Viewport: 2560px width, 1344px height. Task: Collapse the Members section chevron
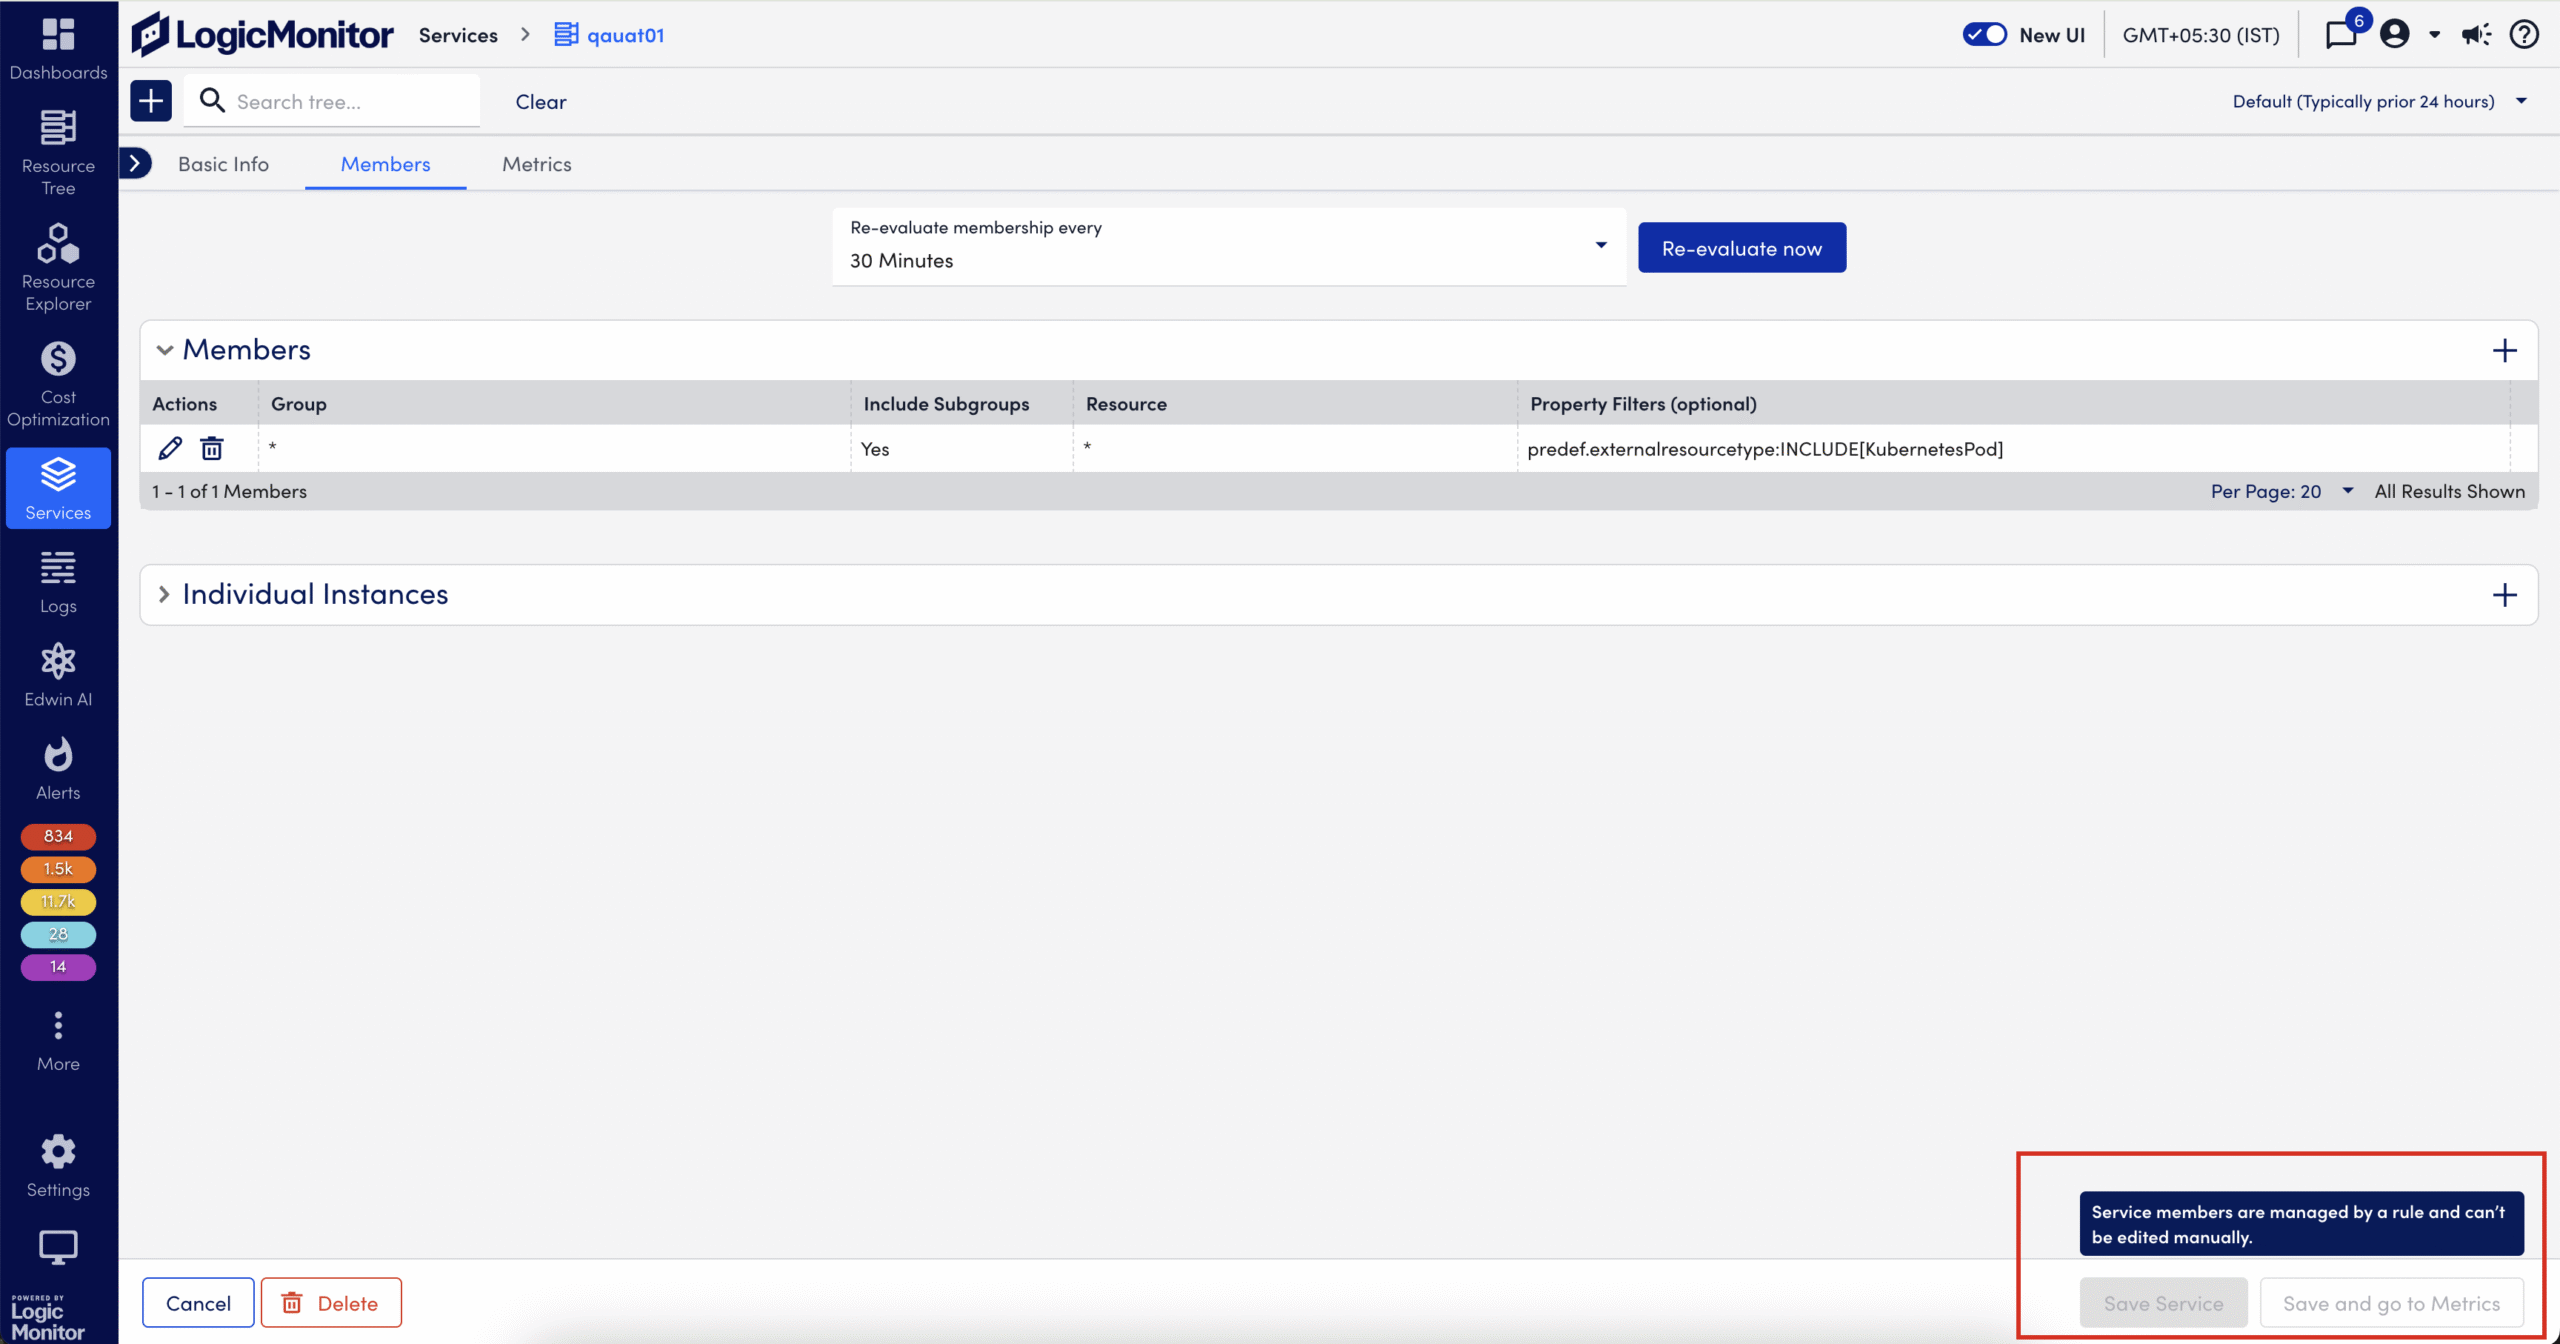pos(165,350)
